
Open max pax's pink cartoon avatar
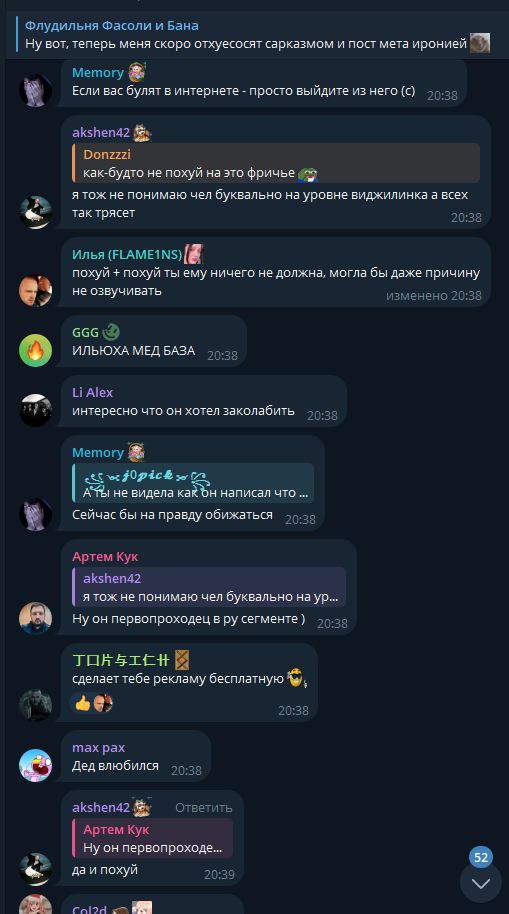(36, 765)
